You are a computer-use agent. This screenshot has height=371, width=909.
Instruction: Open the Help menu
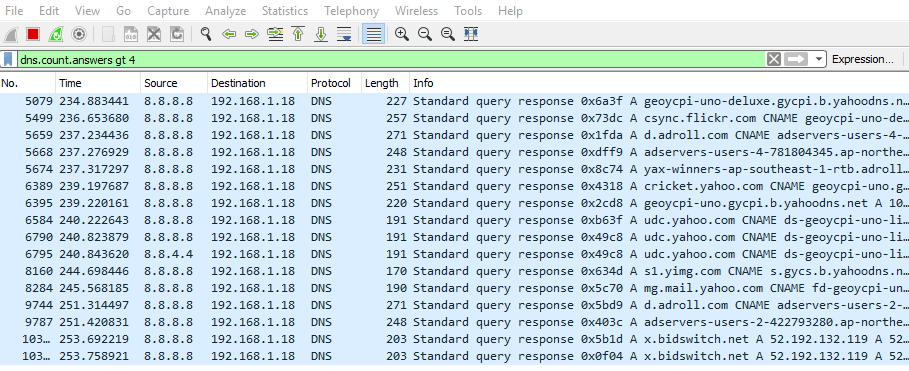tap(510, 10)
